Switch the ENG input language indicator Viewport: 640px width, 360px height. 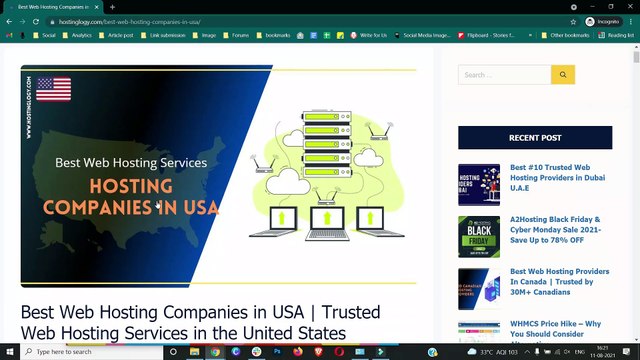pos(580,351)
